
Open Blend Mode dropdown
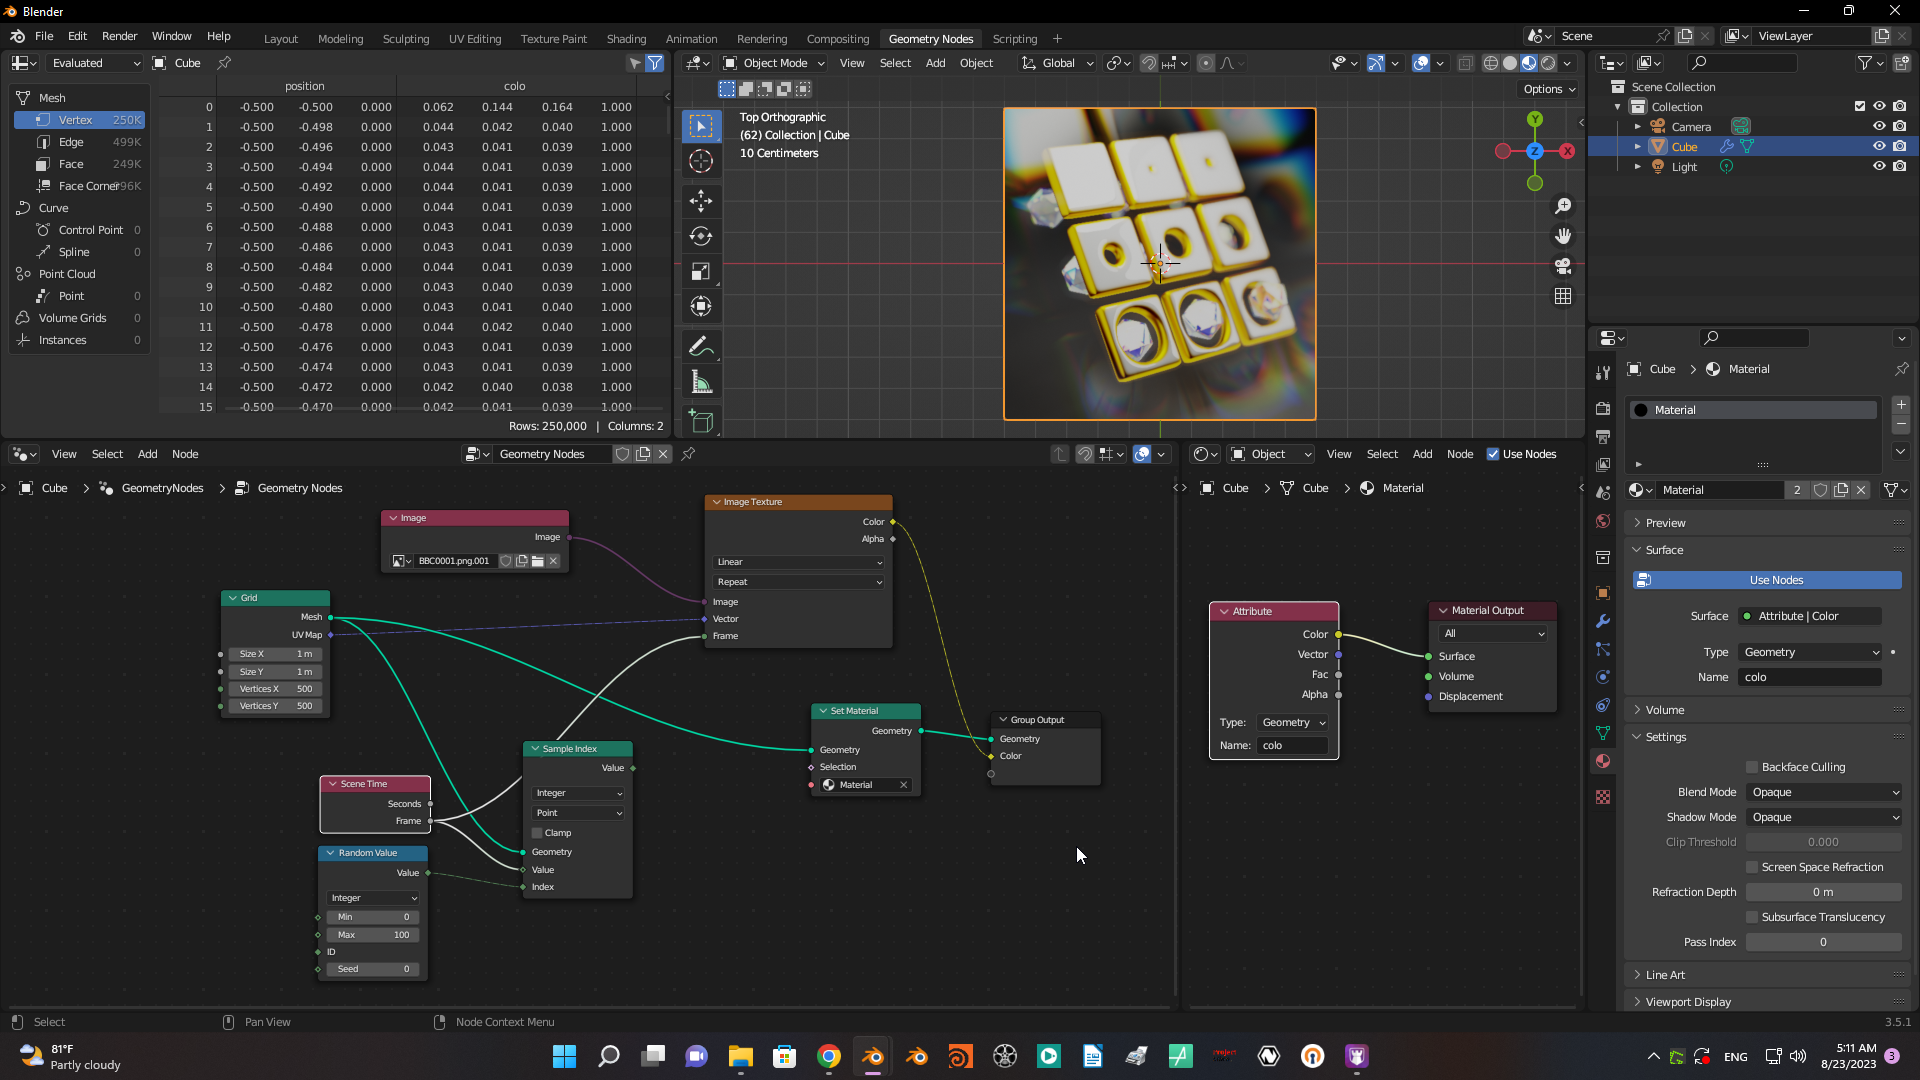tap(1824, 792)
